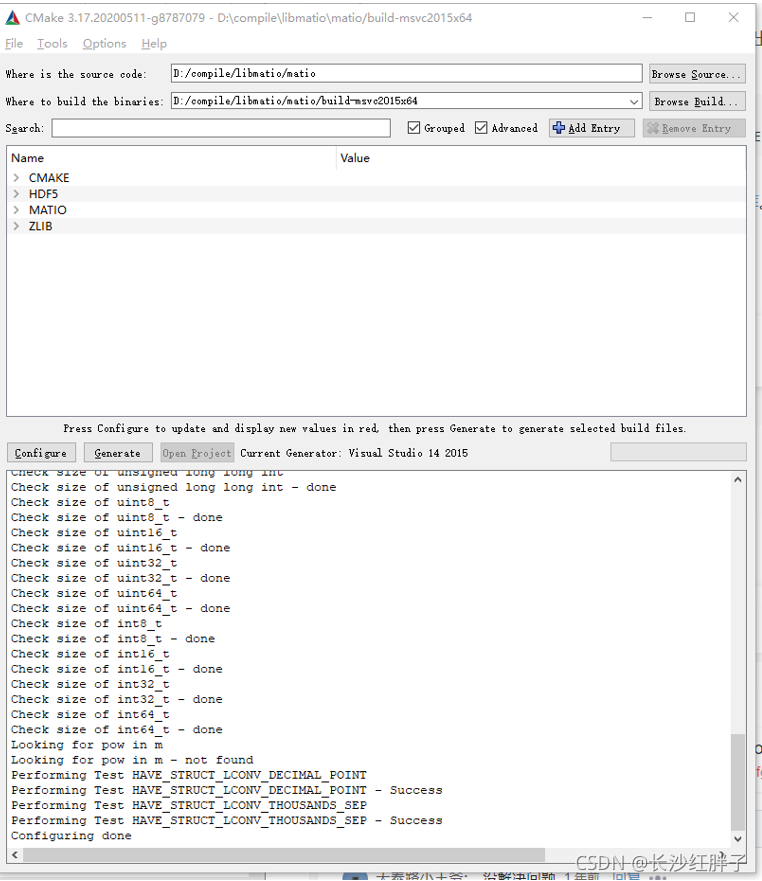Screen dimensions: 762x881
Task: Click 'Where is the source code:' label
Action: 76,74
